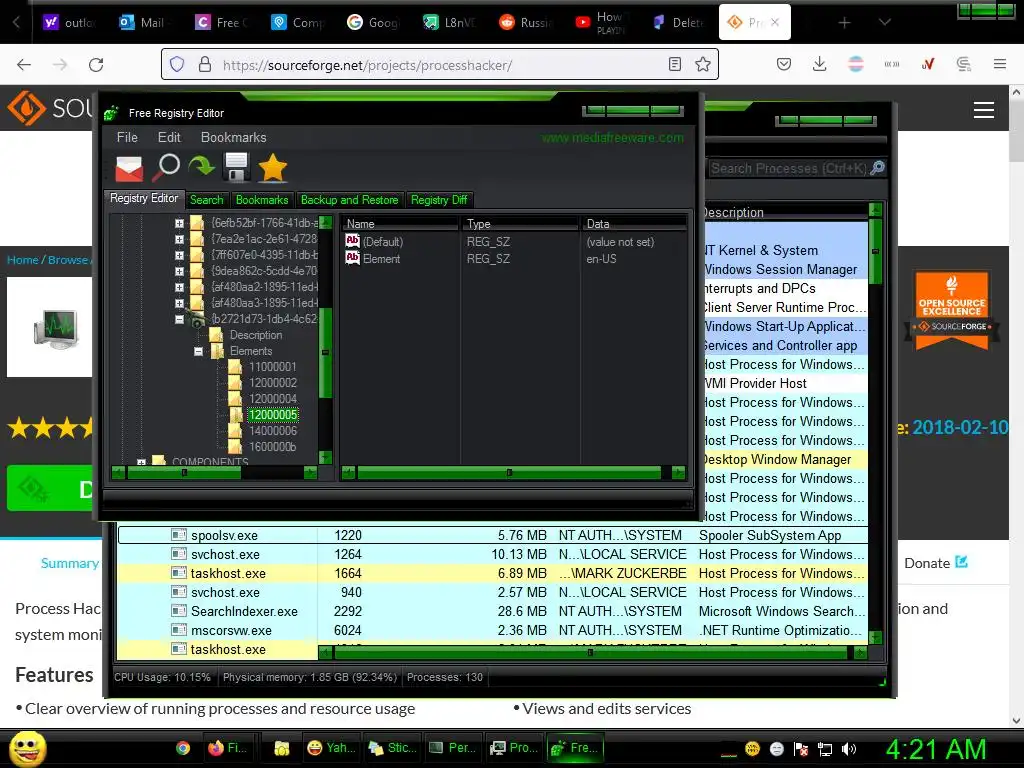
Task: Go back in the Firefox browser
Action: (24, 64)
